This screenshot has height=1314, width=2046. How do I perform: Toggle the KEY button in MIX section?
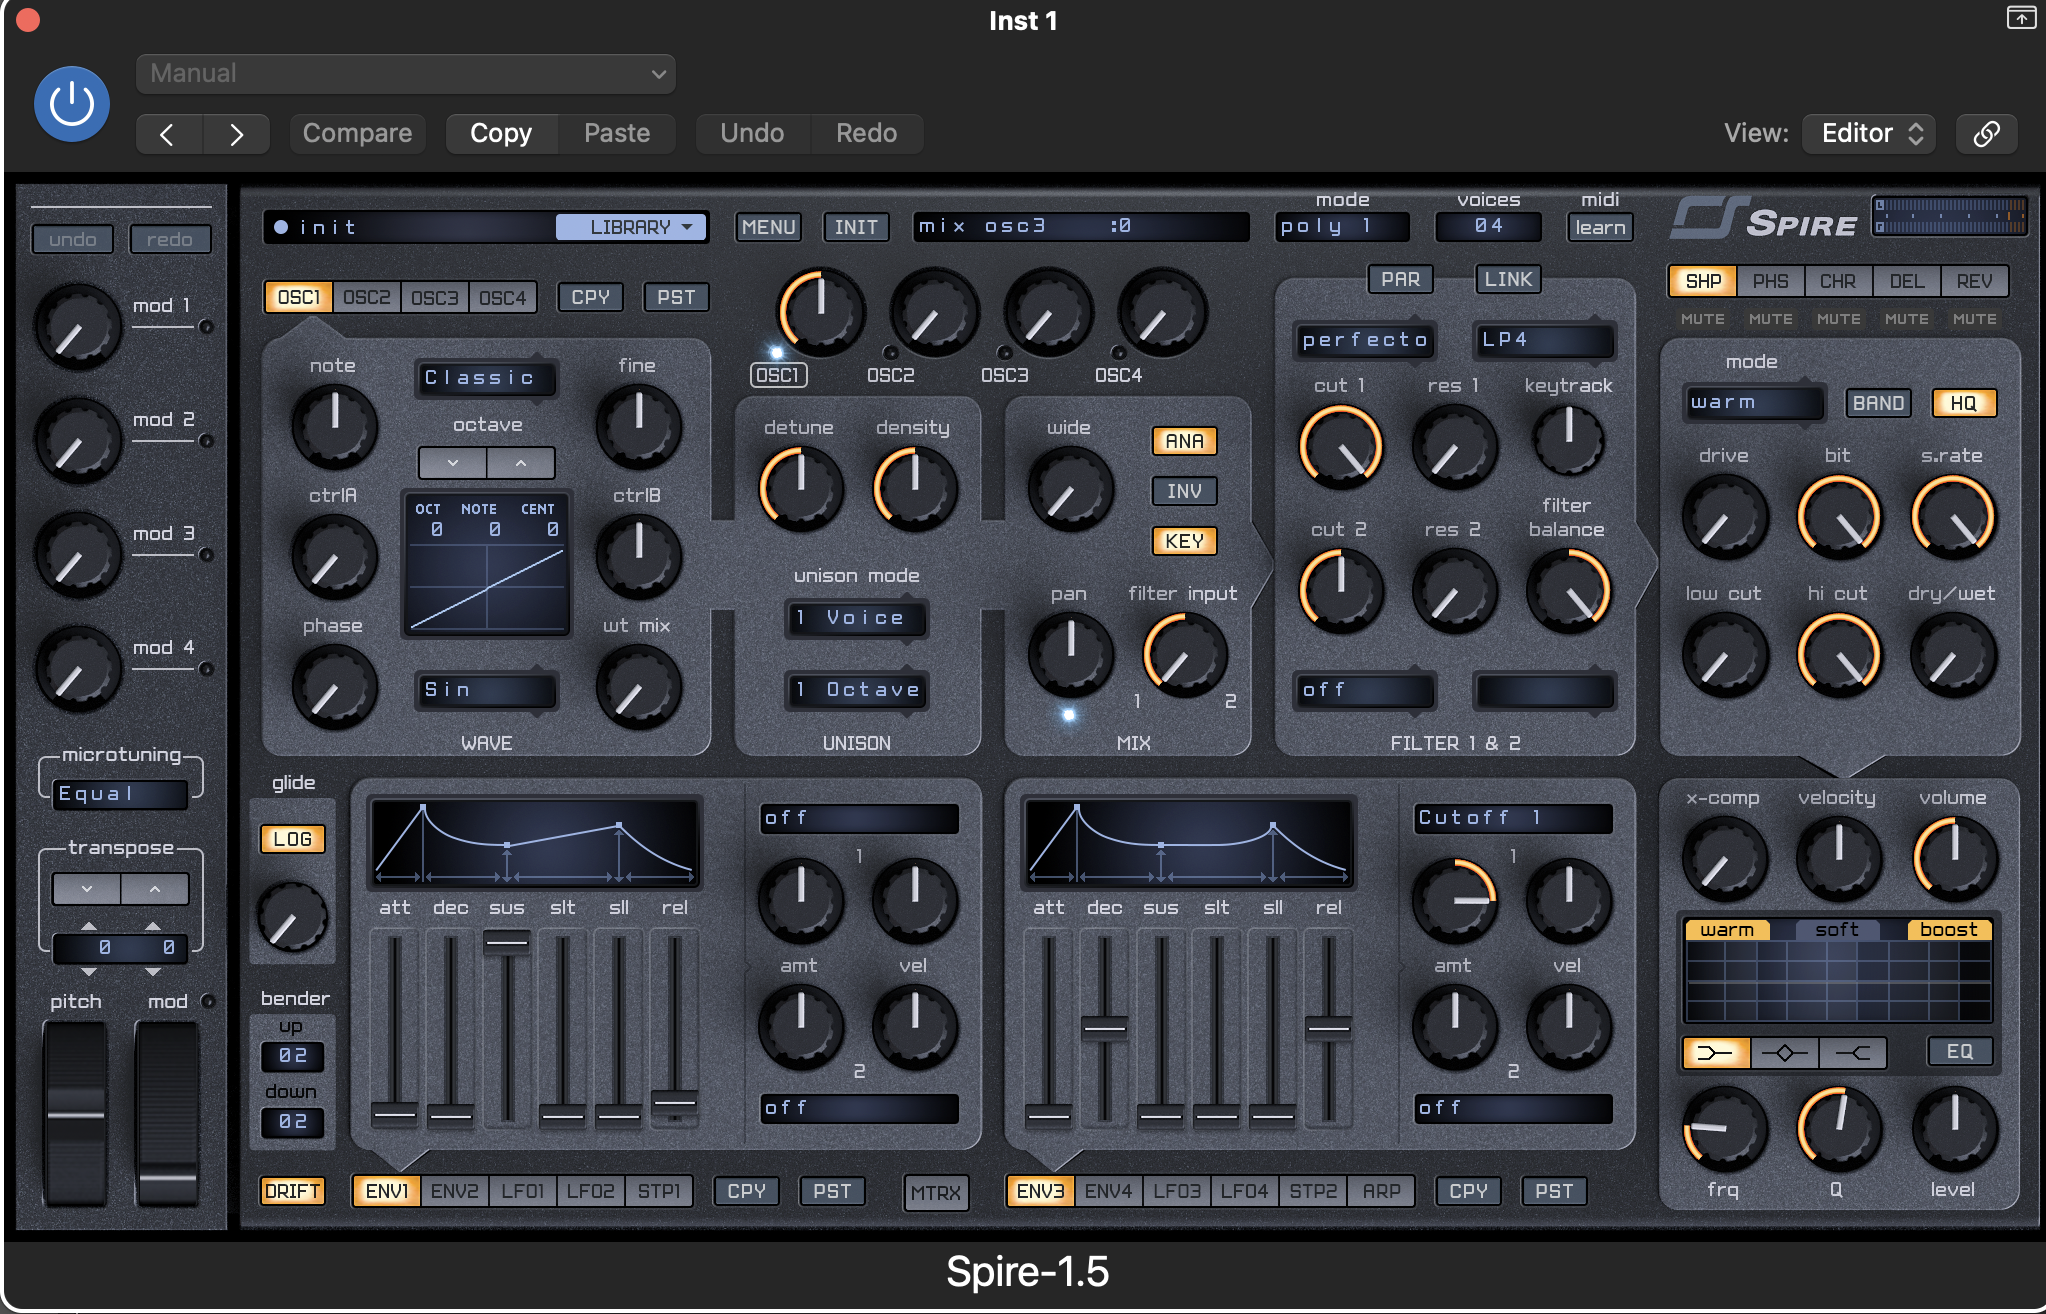1184,541
